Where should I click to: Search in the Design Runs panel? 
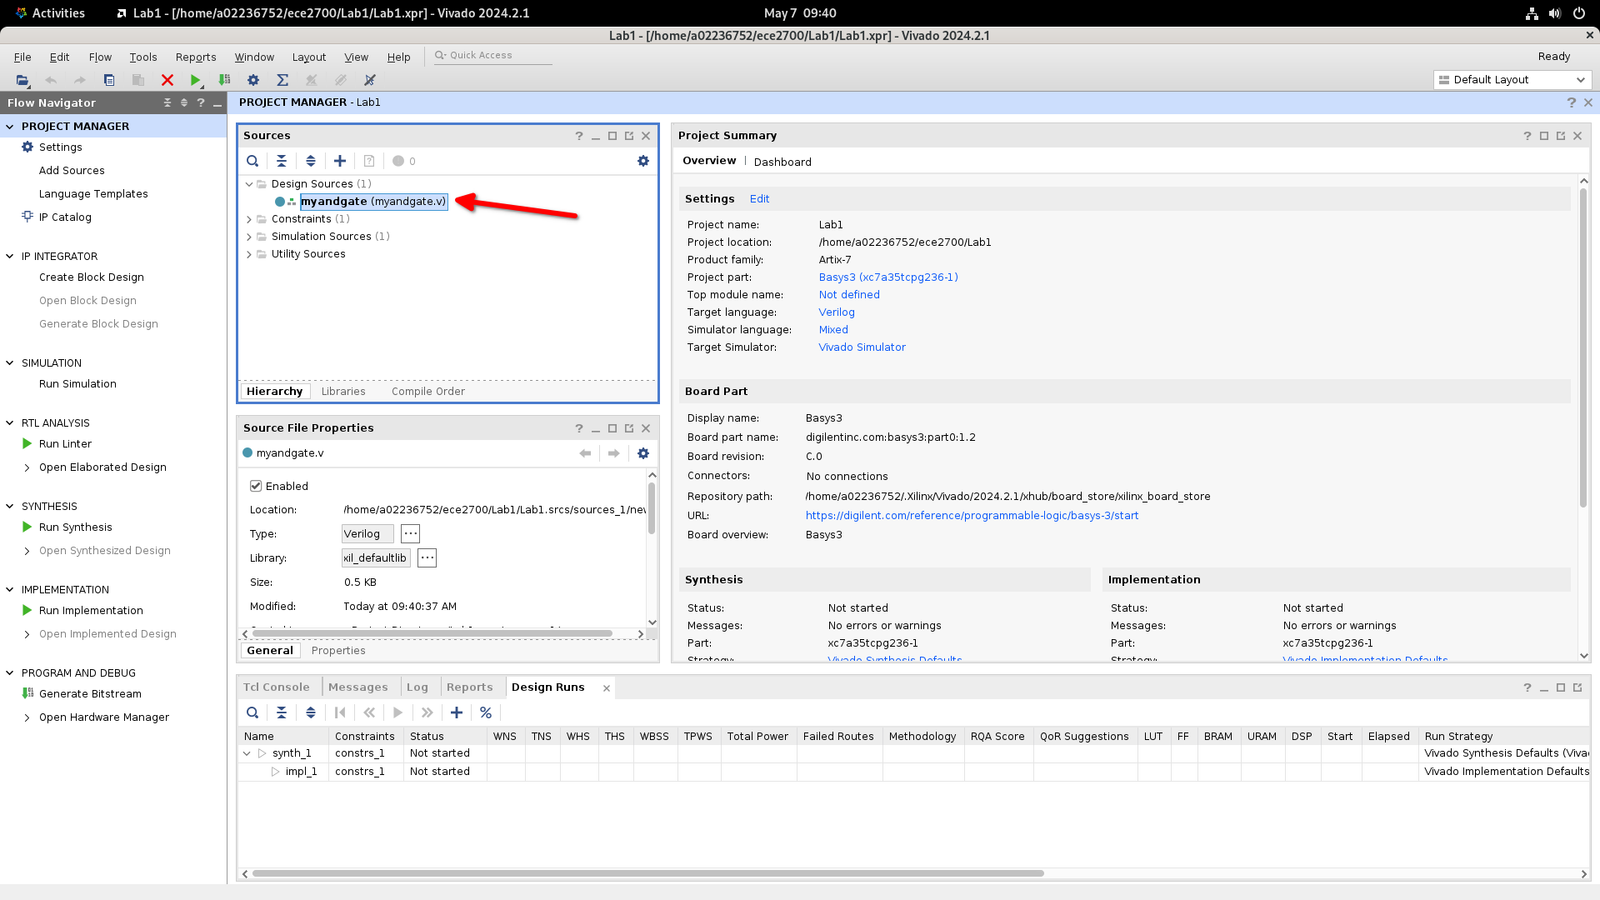tap(253, 713)
